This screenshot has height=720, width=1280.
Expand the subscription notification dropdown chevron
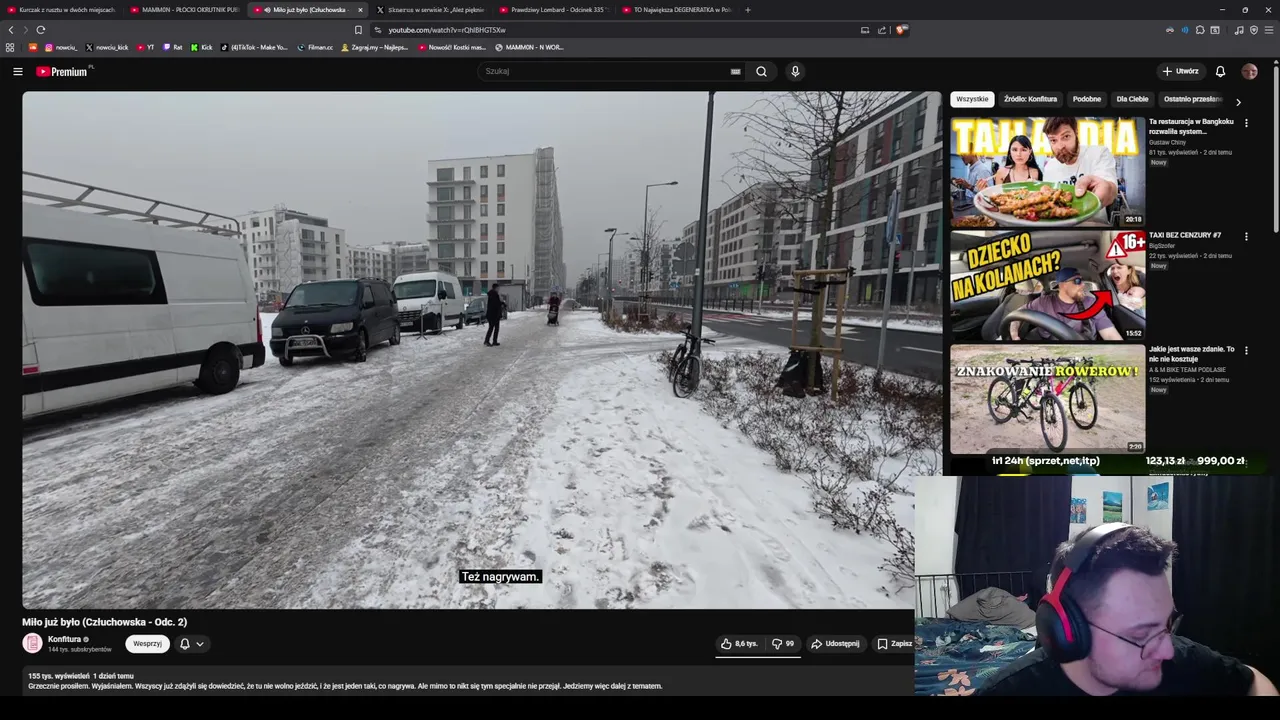click(200, 644)
